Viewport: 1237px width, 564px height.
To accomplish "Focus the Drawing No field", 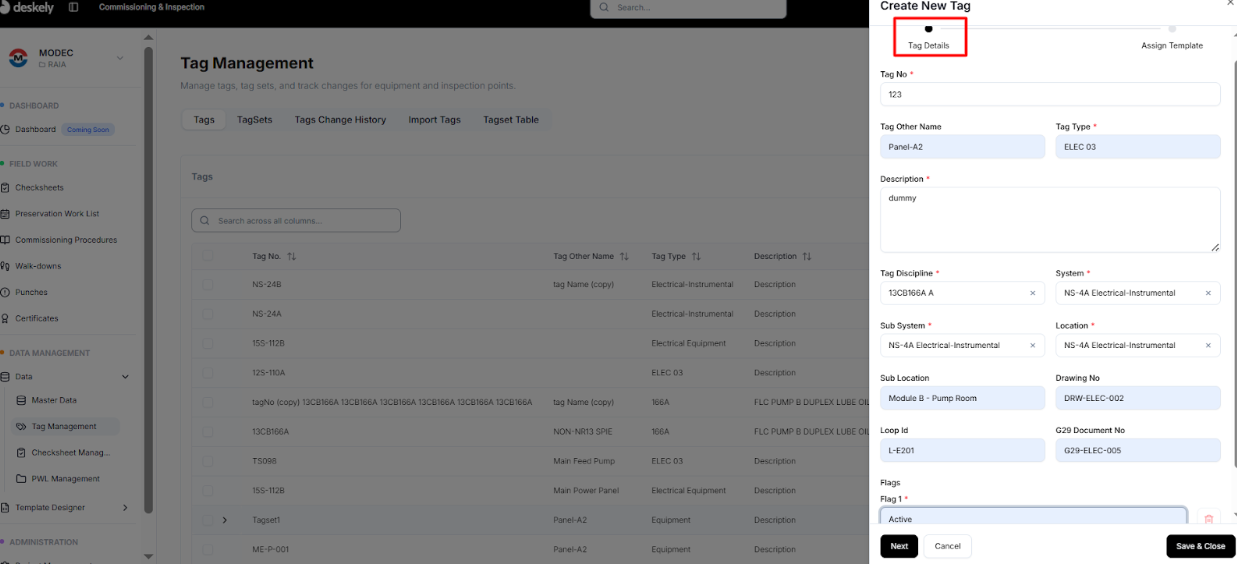I will click(1138, 398).
